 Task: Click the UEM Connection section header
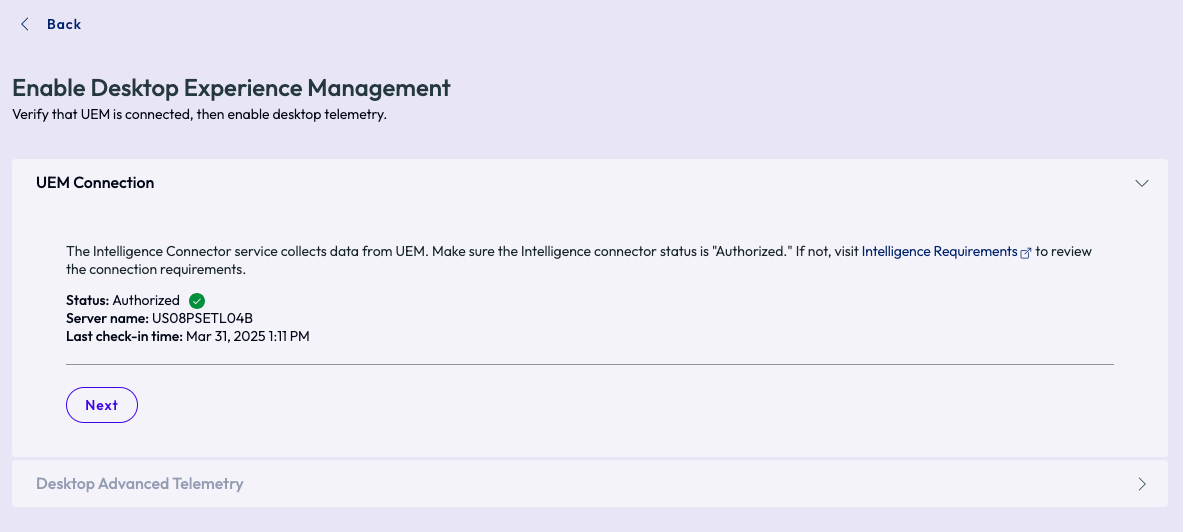tap(95, 183)
